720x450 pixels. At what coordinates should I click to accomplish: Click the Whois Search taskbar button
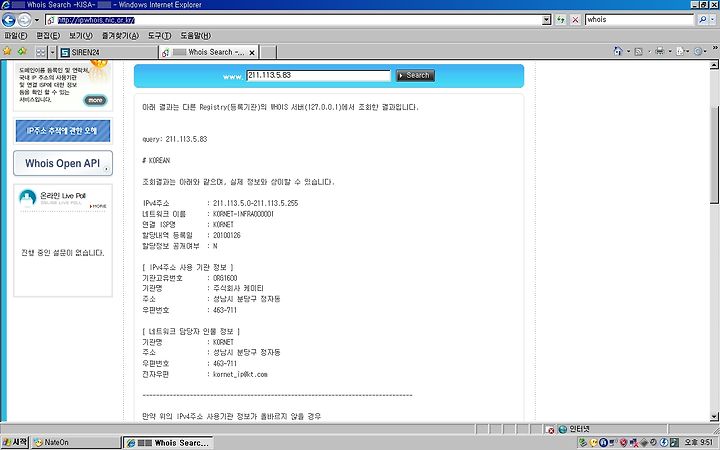pyautogui.click(x=168, y=443)
